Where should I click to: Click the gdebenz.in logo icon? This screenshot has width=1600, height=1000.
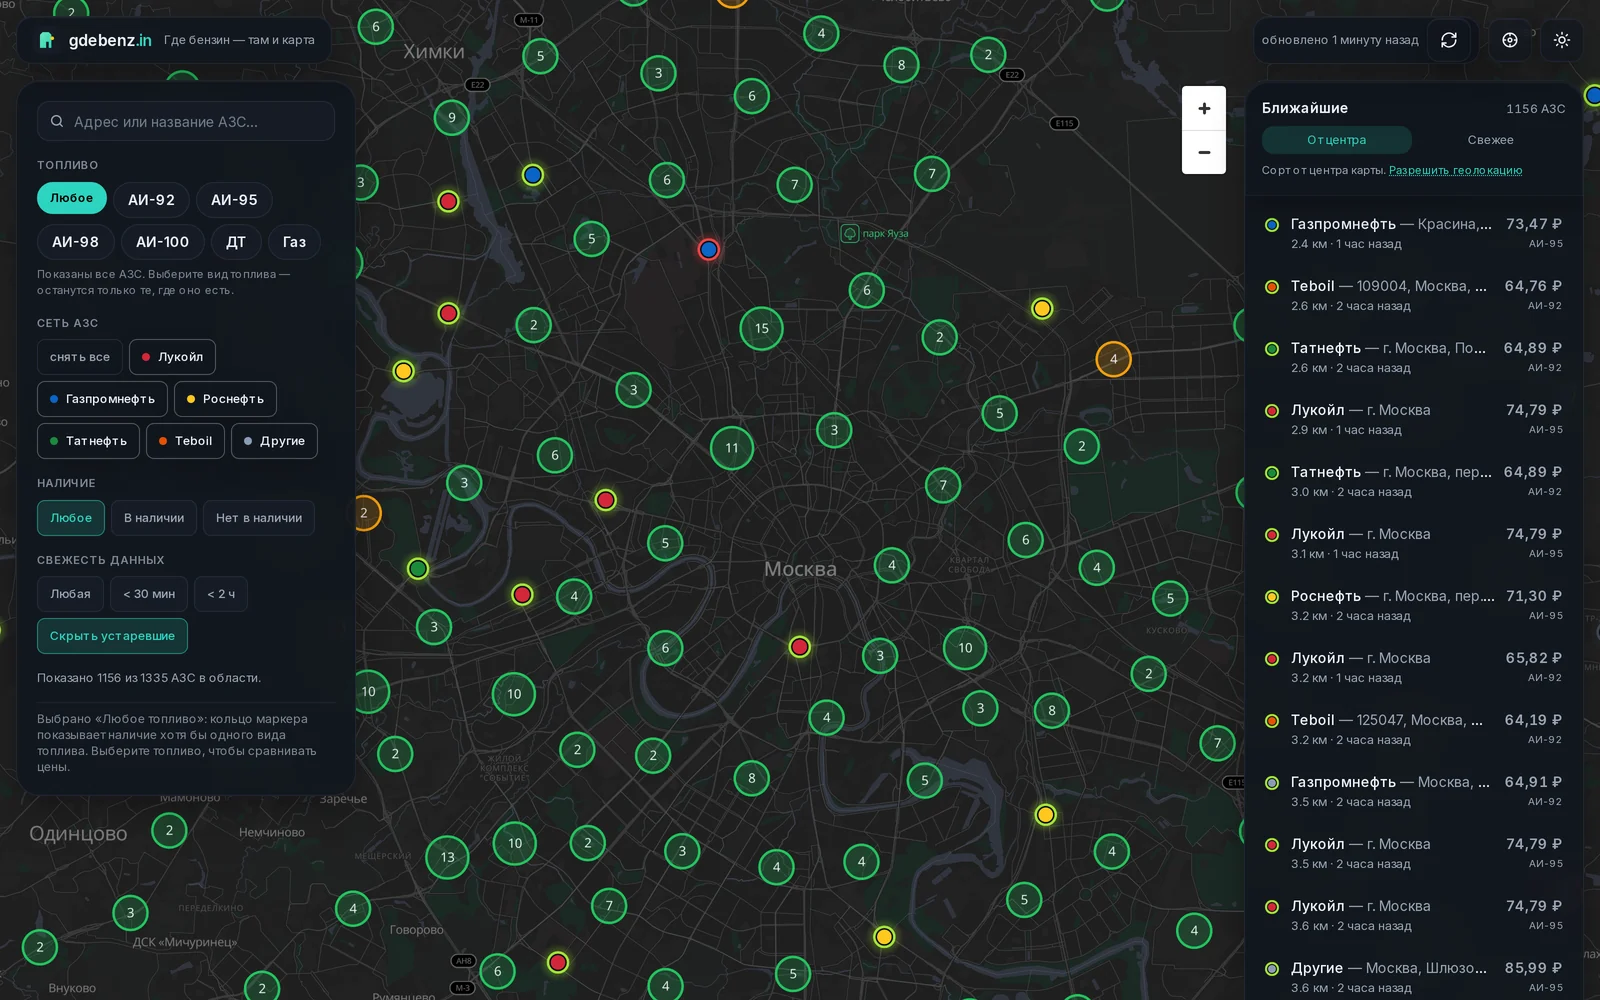[47, 40]
